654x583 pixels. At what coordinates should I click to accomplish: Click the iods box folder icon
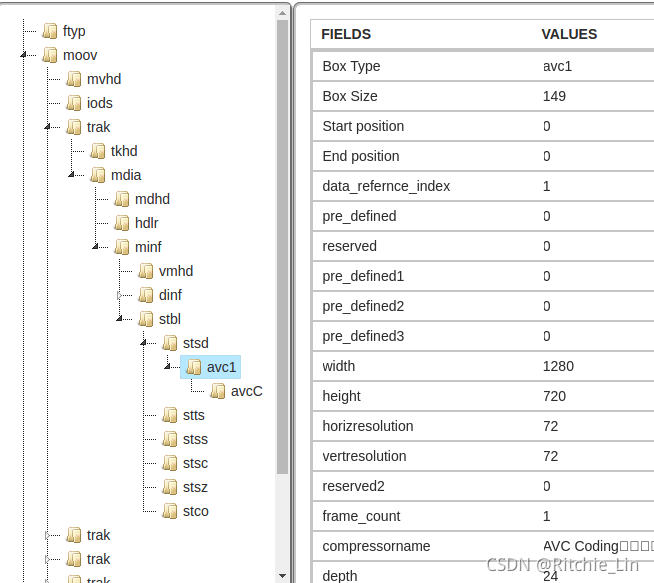click(74, 103)
